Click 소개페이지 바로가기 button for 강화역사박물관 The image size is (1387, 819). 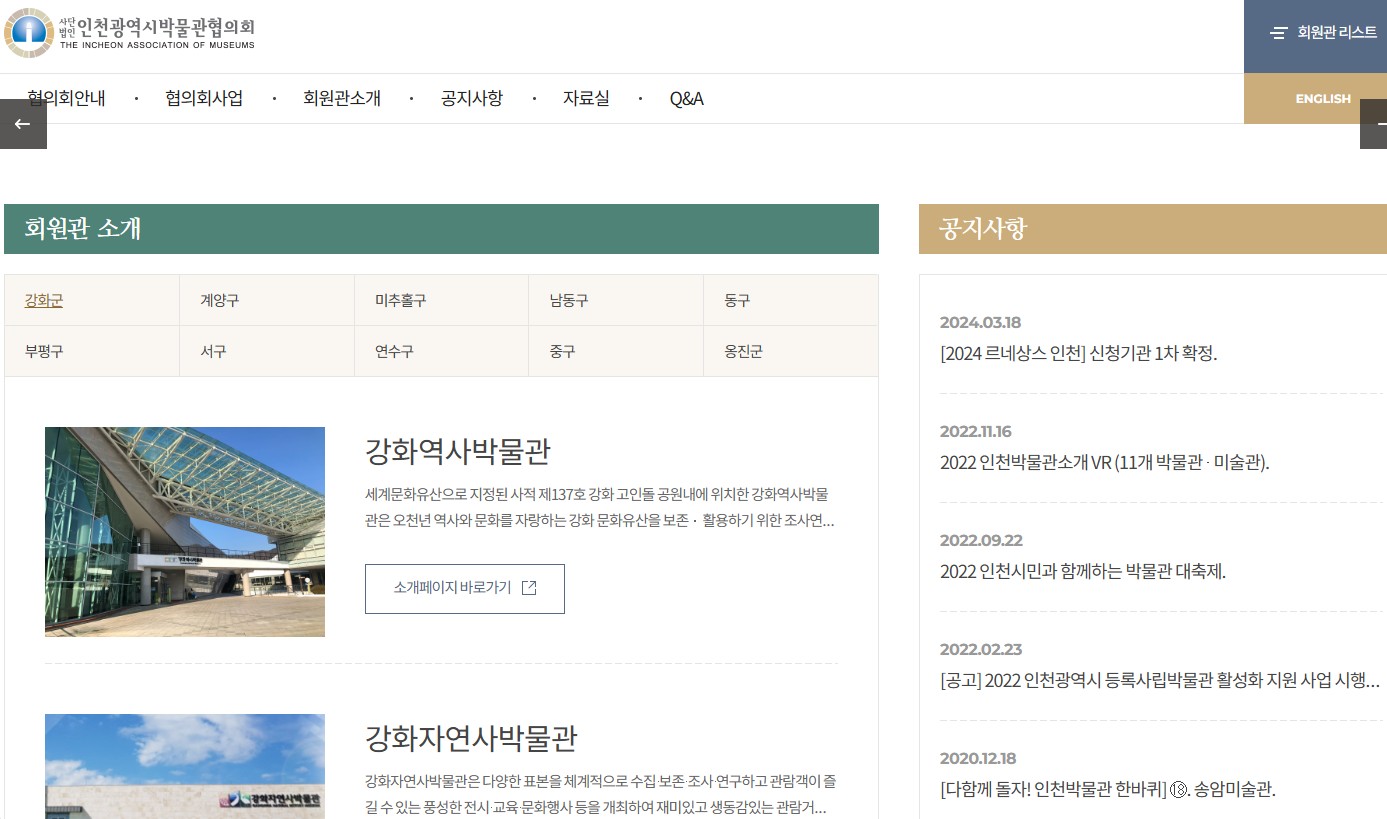coord(465,588)
